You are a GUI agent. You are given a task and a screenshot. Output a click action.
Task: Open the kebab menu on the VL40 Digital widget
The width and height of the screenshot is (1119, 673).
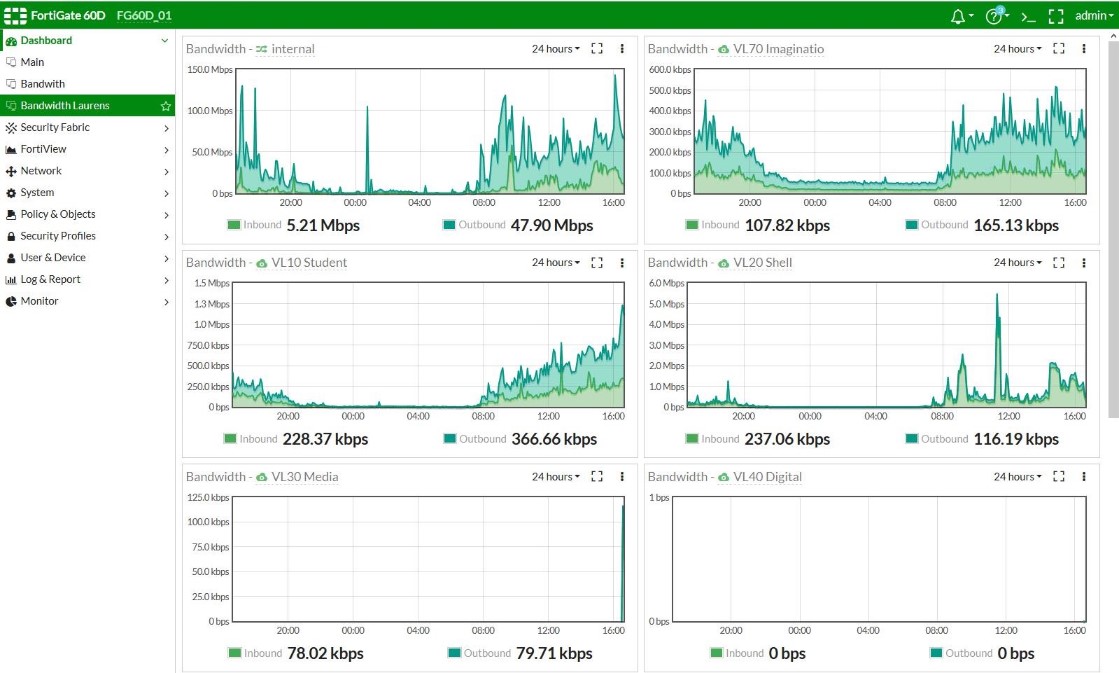click(1084, 476)
